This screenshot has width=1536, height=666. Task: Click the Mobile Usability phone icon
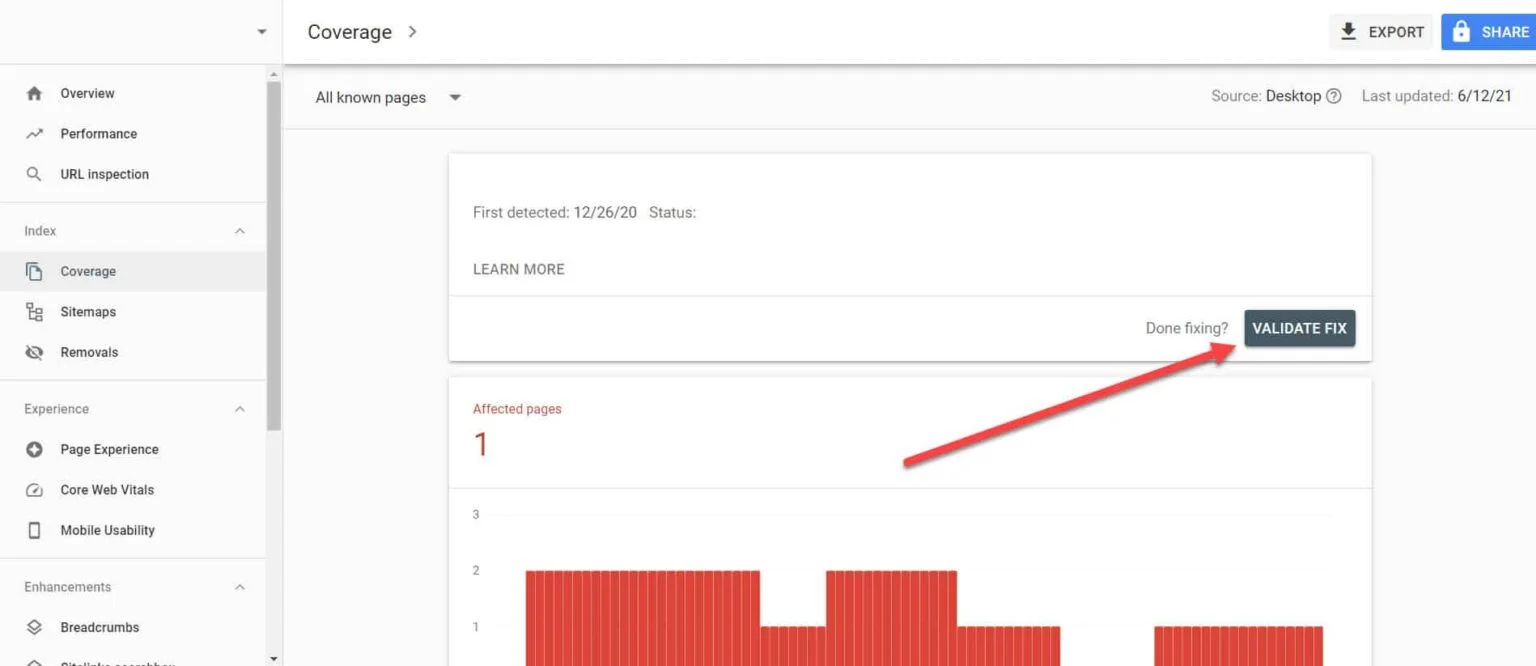(33, 530)
